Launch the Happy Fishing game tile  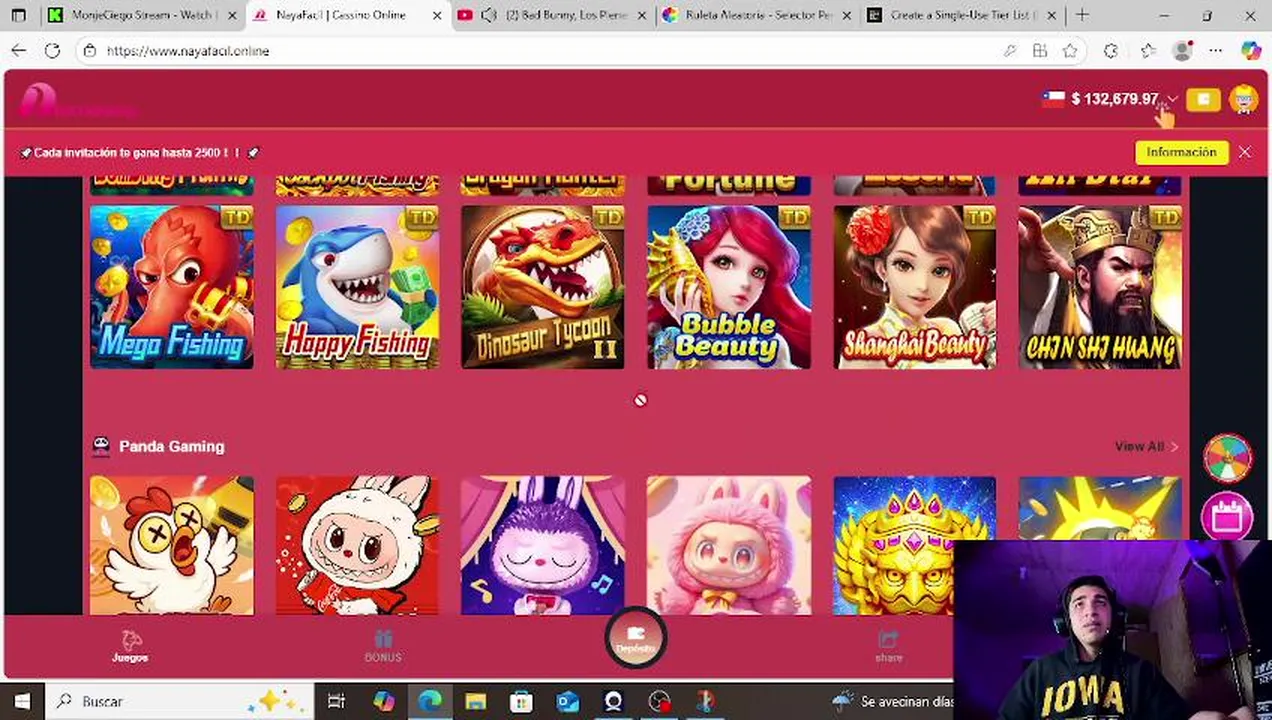pyautogui.click(x=357, y=287)
